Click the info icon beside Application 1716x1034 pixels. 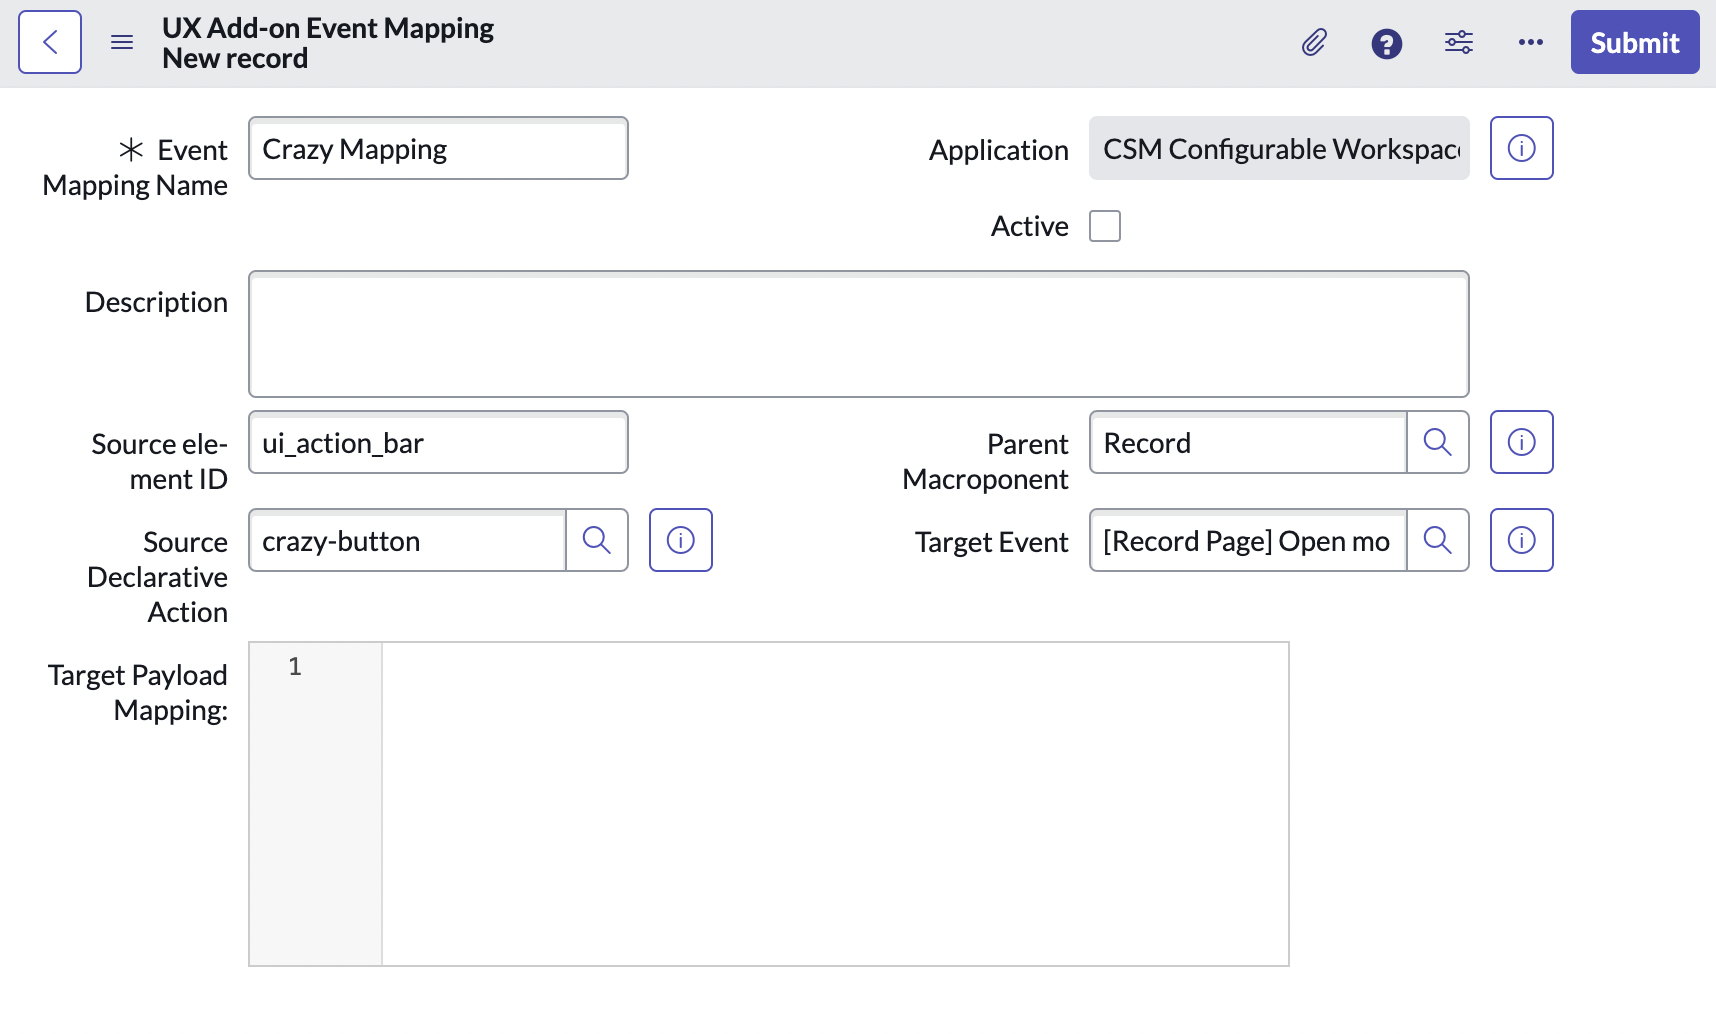(x=1521, y=148)
